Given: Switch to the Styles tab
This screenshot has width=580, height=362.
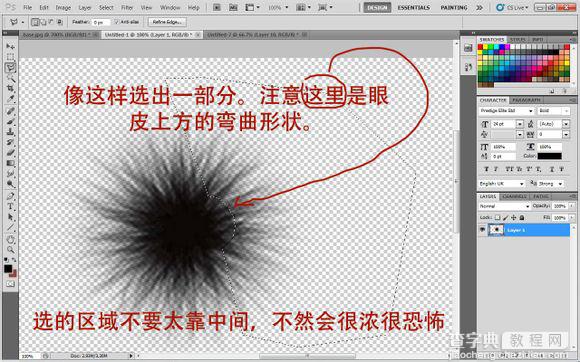Looking at the screenshot, I should (518, 39).
